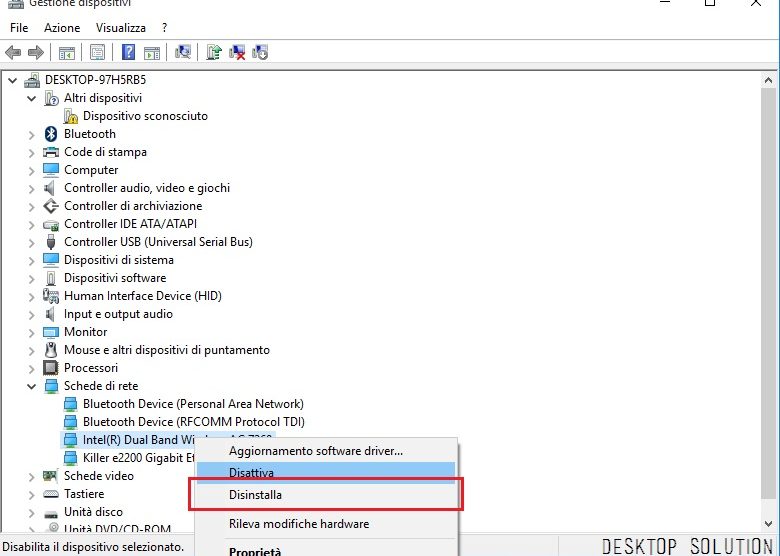Click the Controller IDE ATA/ATAPI icon
The width and height of the screenshot is (780, 556).
tap(51, 225)
